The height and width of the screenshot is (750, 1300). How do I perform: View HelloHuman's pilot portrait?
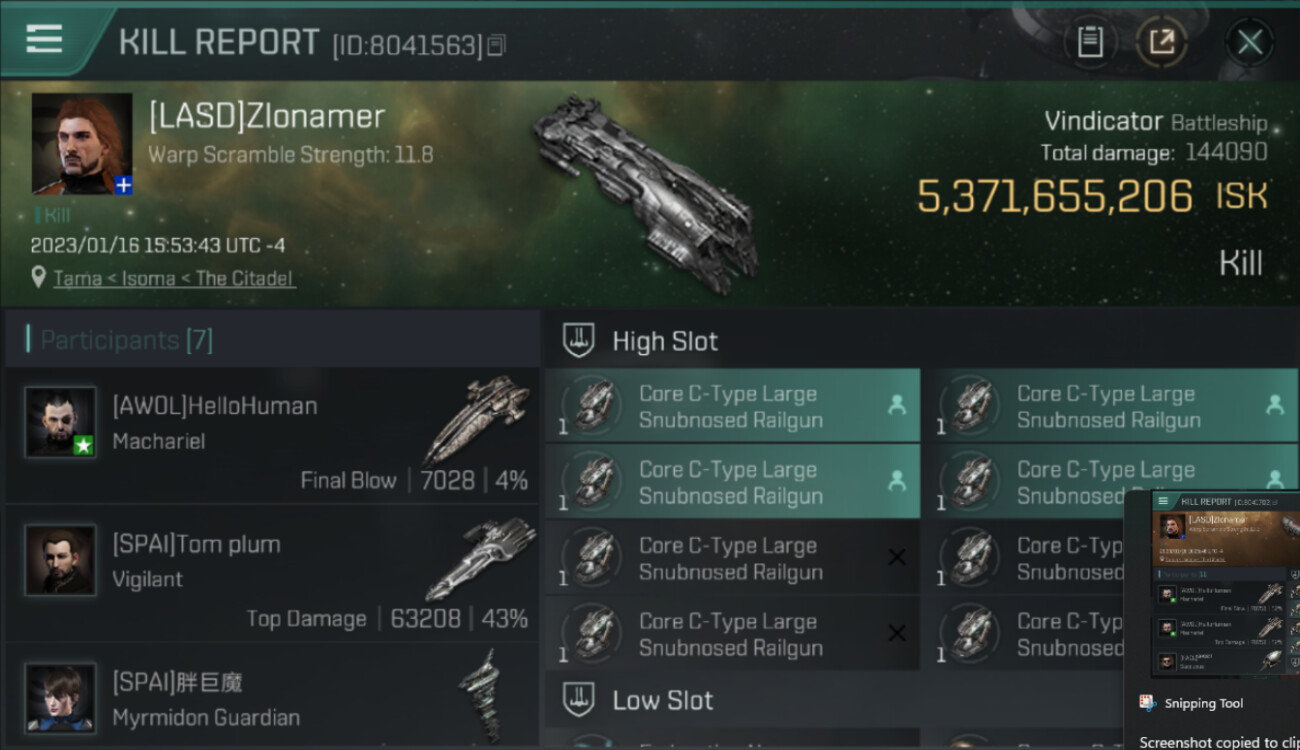click(x=60, y=422)
